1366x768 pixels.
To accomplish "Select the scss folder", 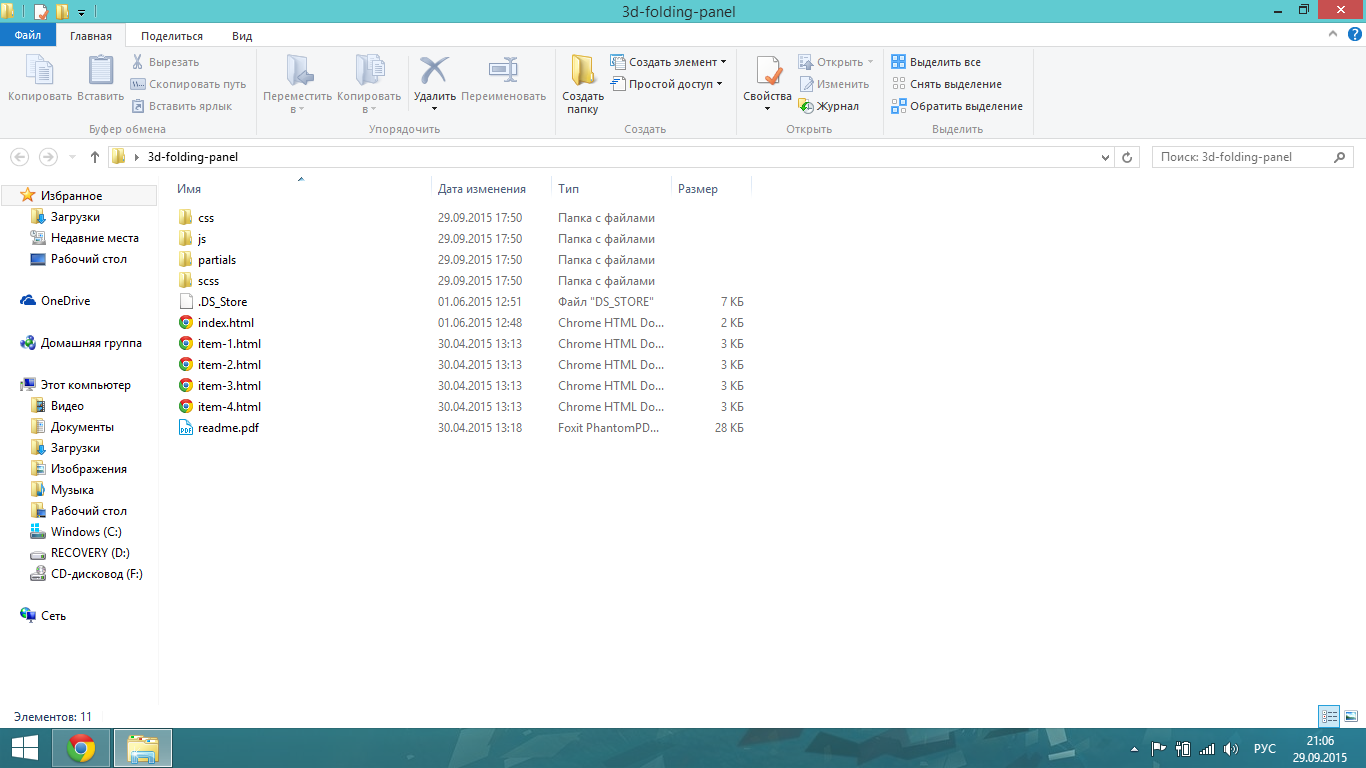I will coord(208,281).
